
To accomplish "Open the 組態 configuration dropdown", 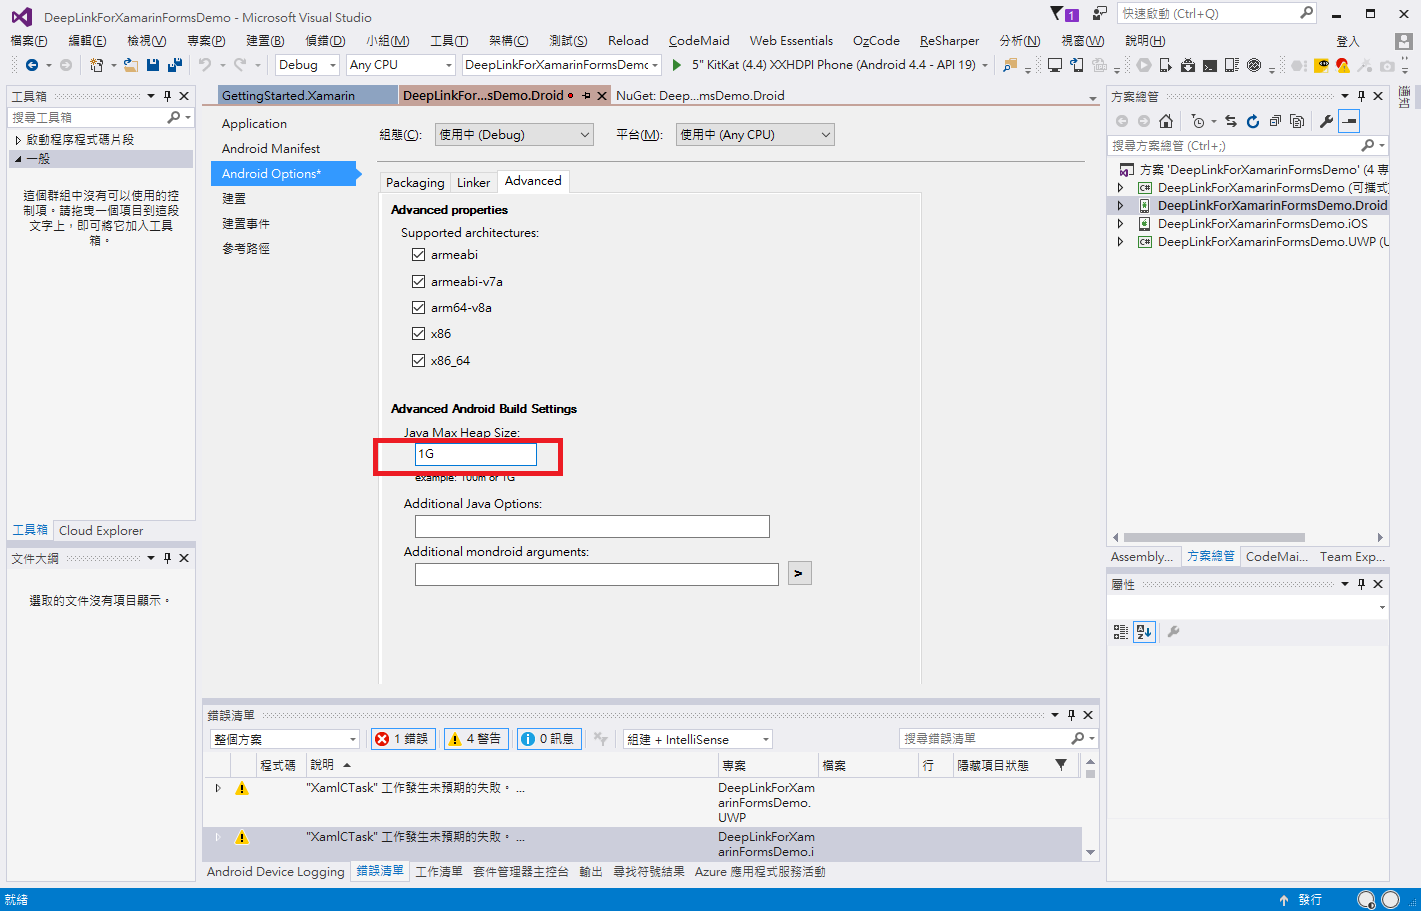I will click(x=514, y=135).
